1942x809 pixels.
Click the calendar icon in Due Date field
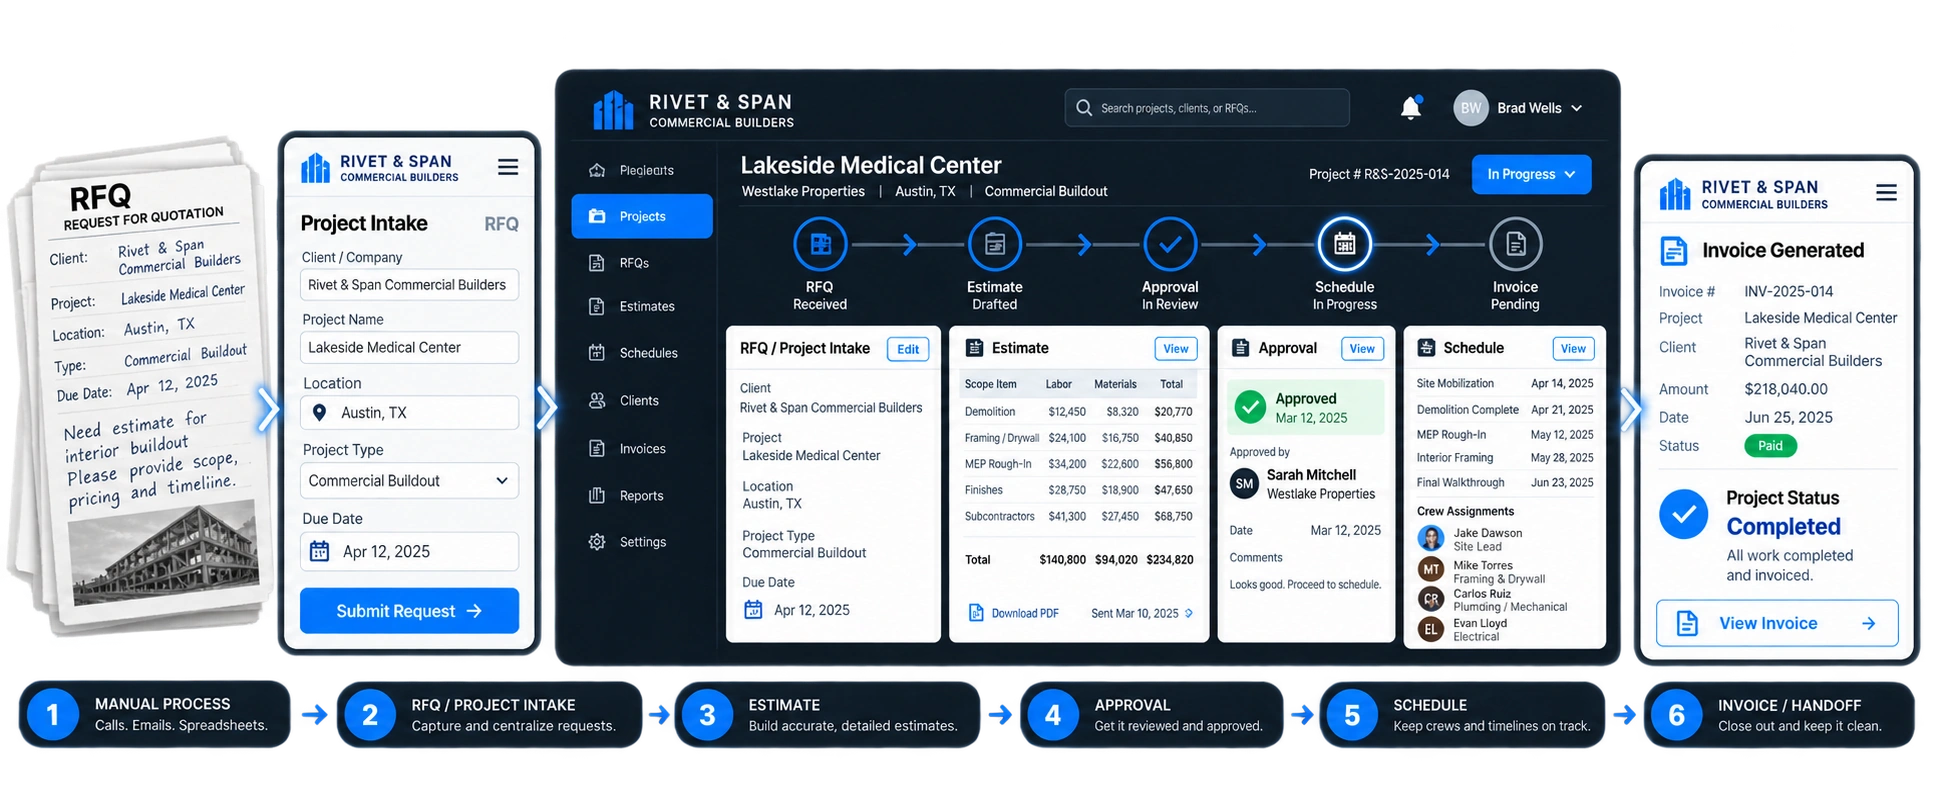click(x=319, y=551)
